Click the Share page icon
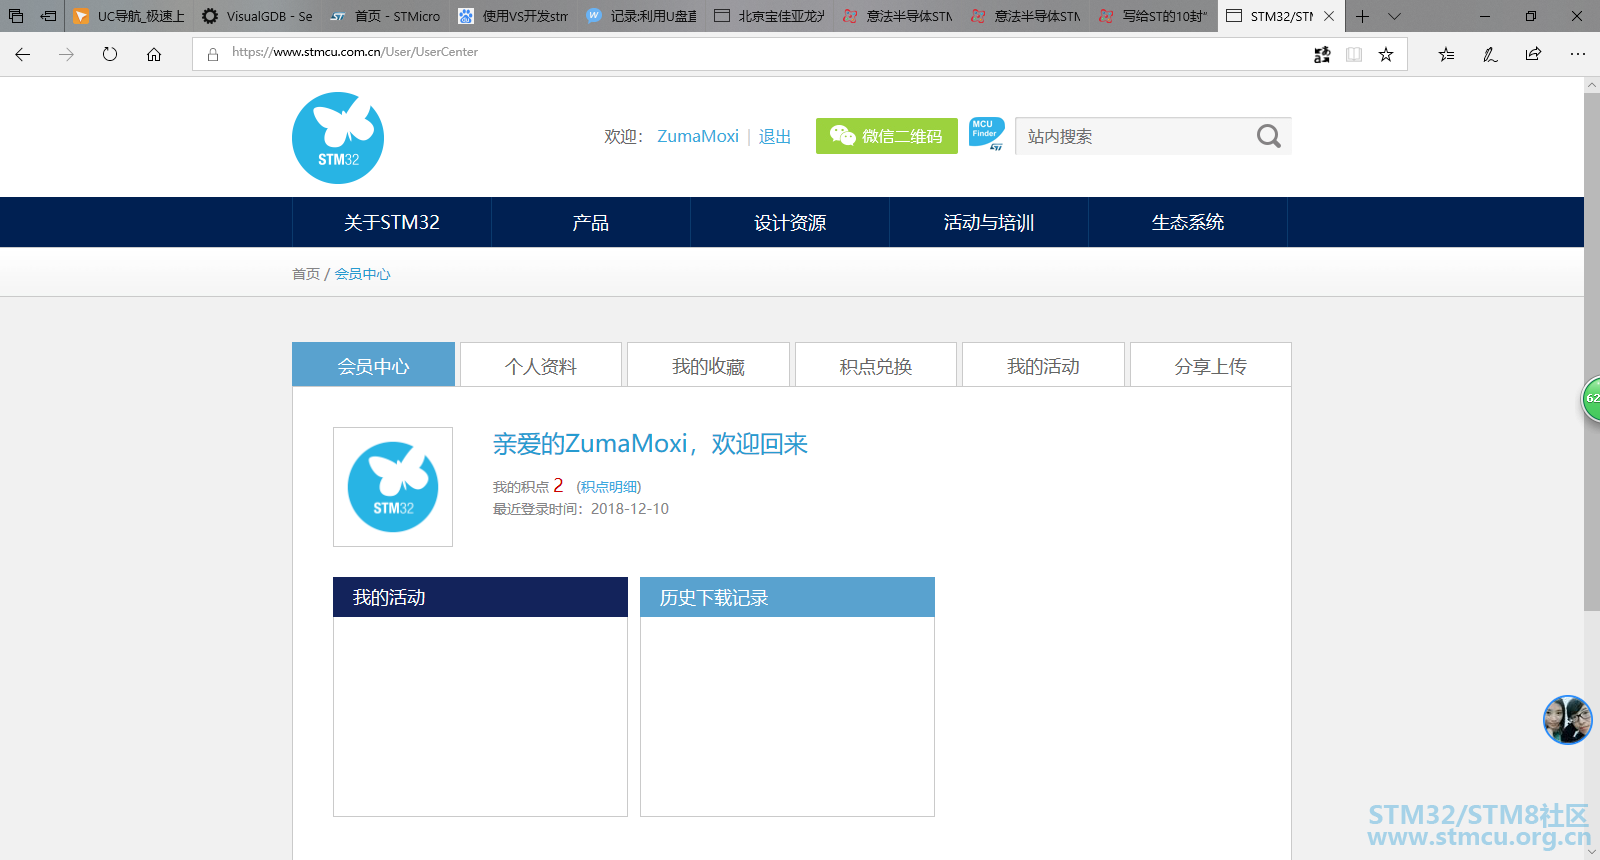Viewport: 1600px width, 860px height. click(x=1533, y=55)
